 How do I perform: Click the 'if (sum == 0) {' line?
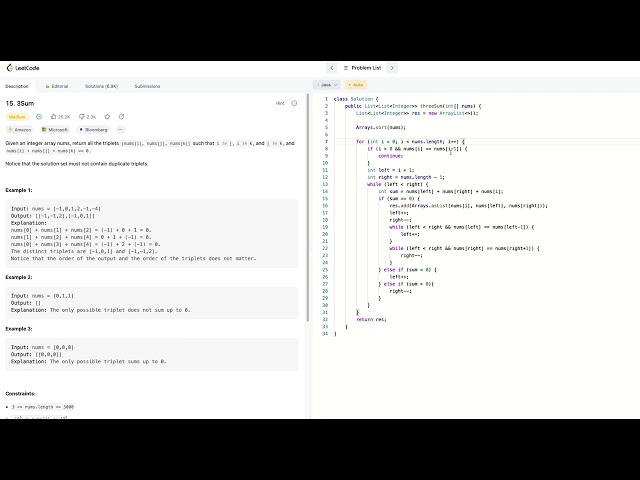click(x=399, y=198)
